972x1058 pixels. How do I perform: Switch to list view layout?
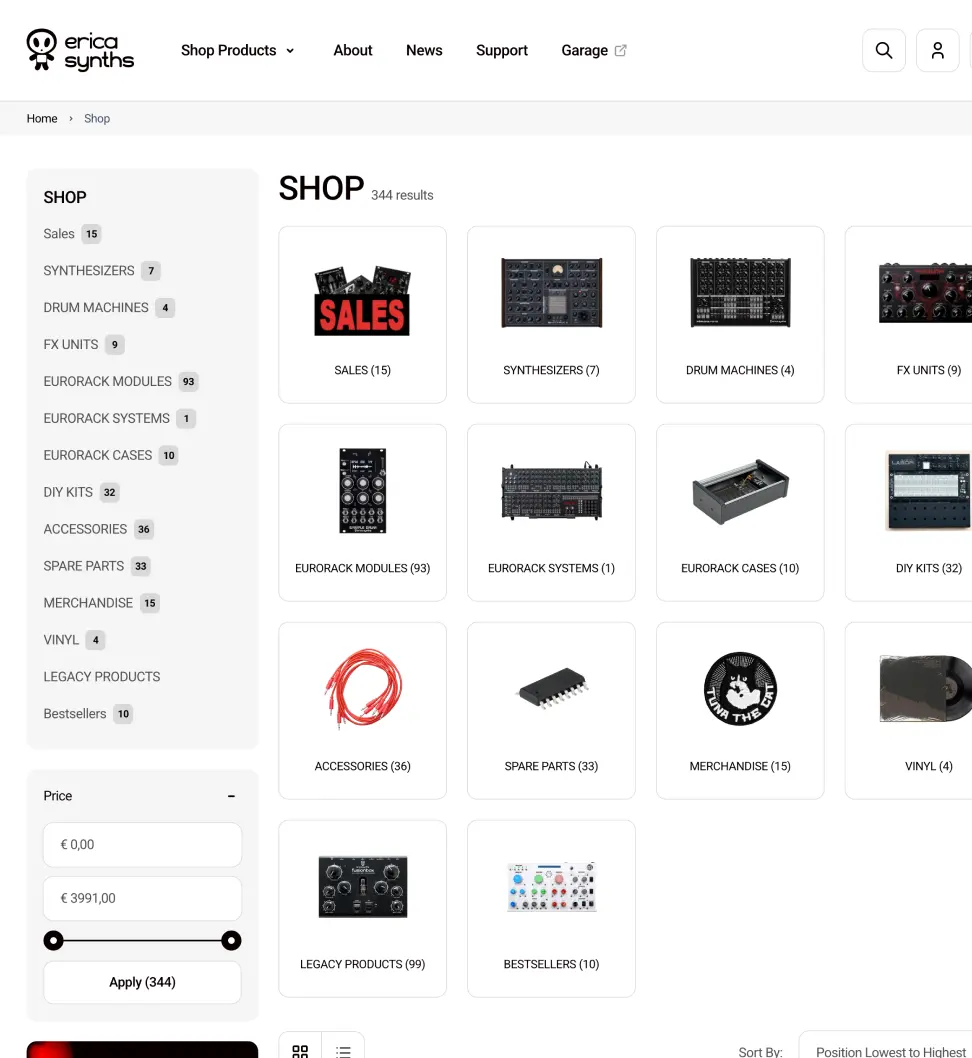(x=343, y=1051)
